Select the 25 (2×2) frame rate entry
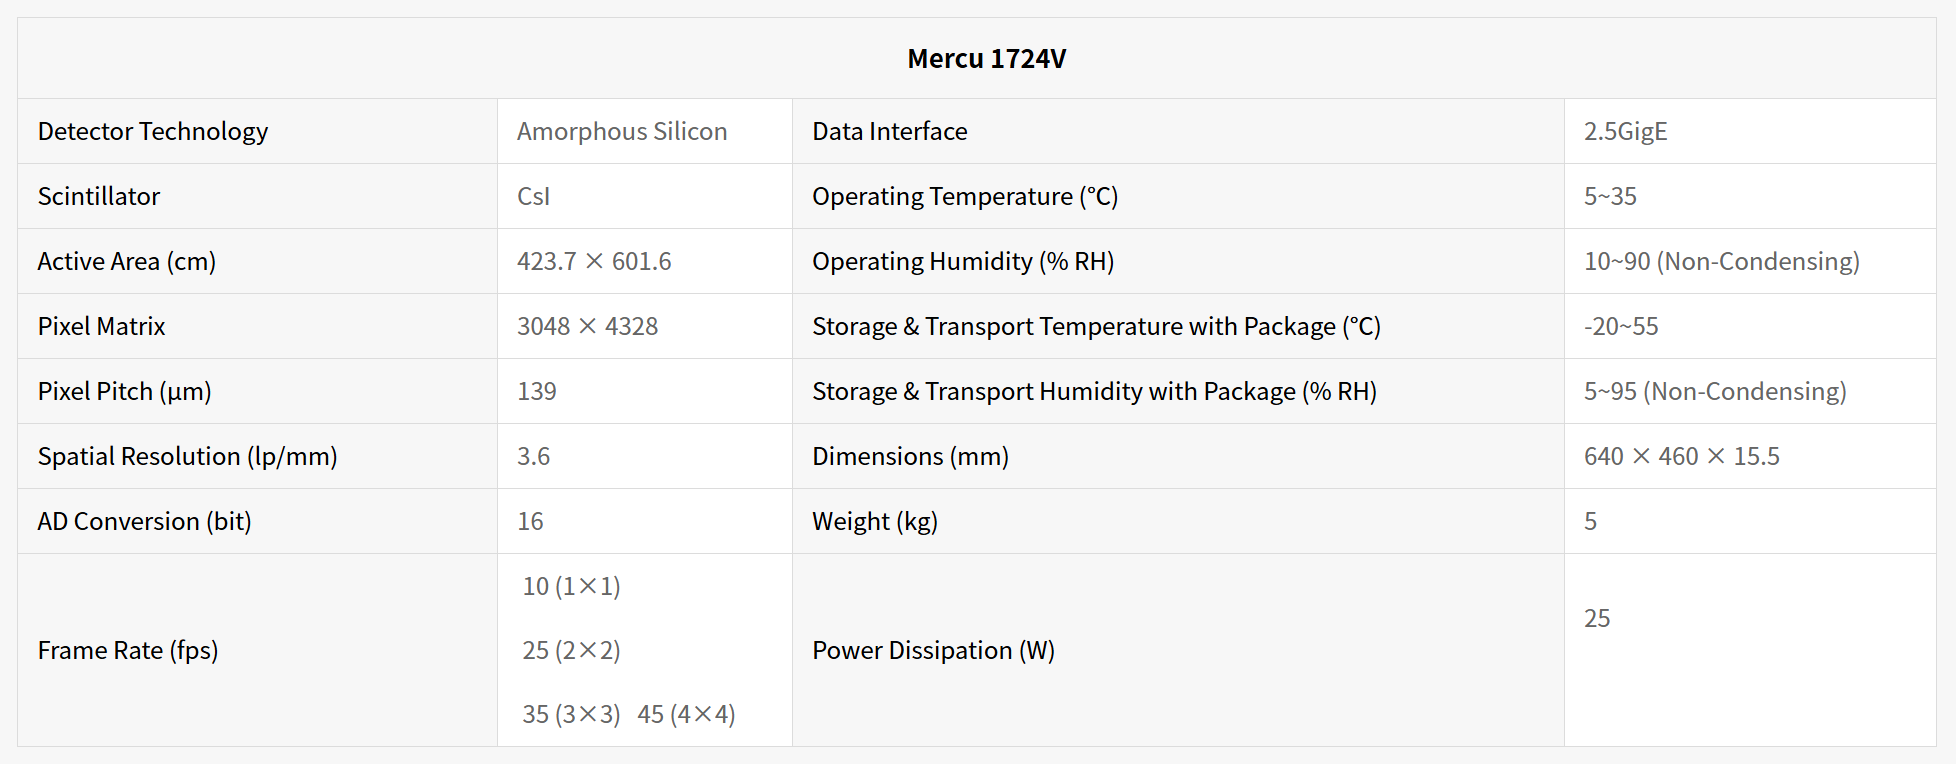The width and height of the screenshot is (1956, 764). click(571, 650)
